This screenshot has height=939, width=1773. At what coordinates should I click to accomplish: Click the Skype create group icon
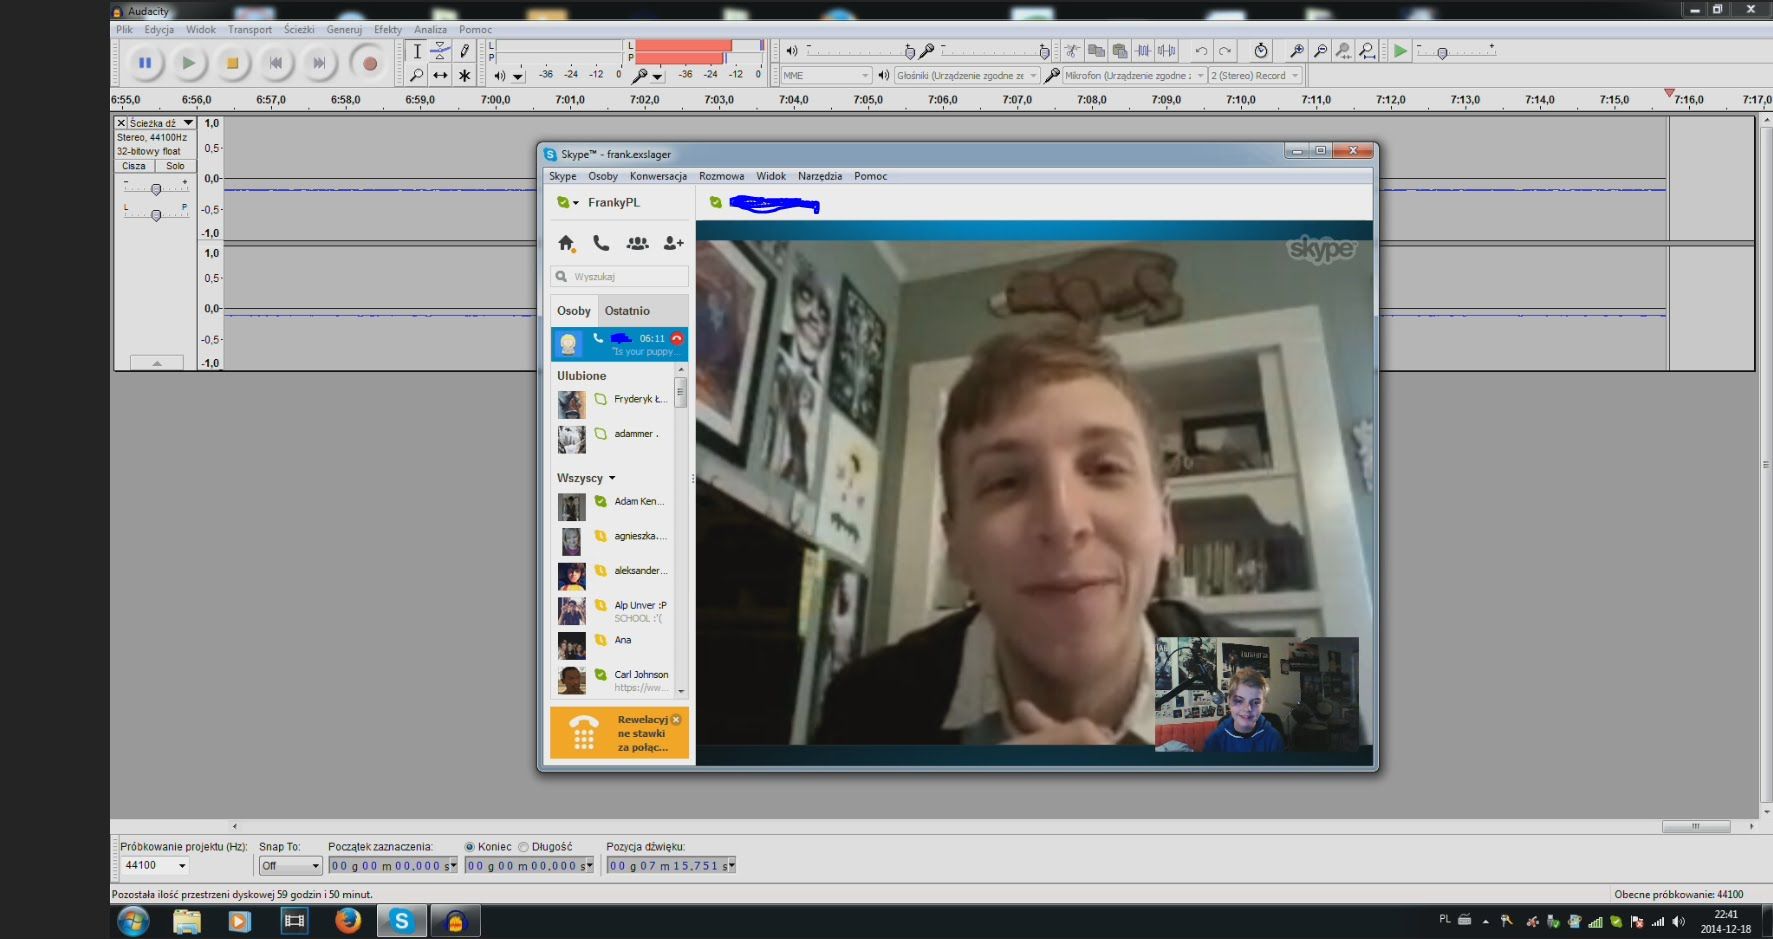(637, 243)
